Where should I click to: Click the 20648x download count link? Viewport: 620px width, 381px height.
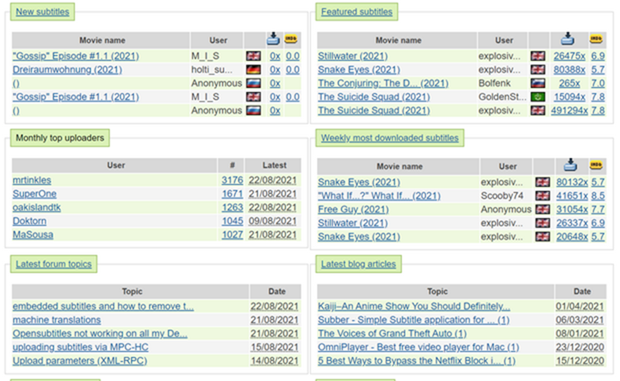(x=572, y=237)
